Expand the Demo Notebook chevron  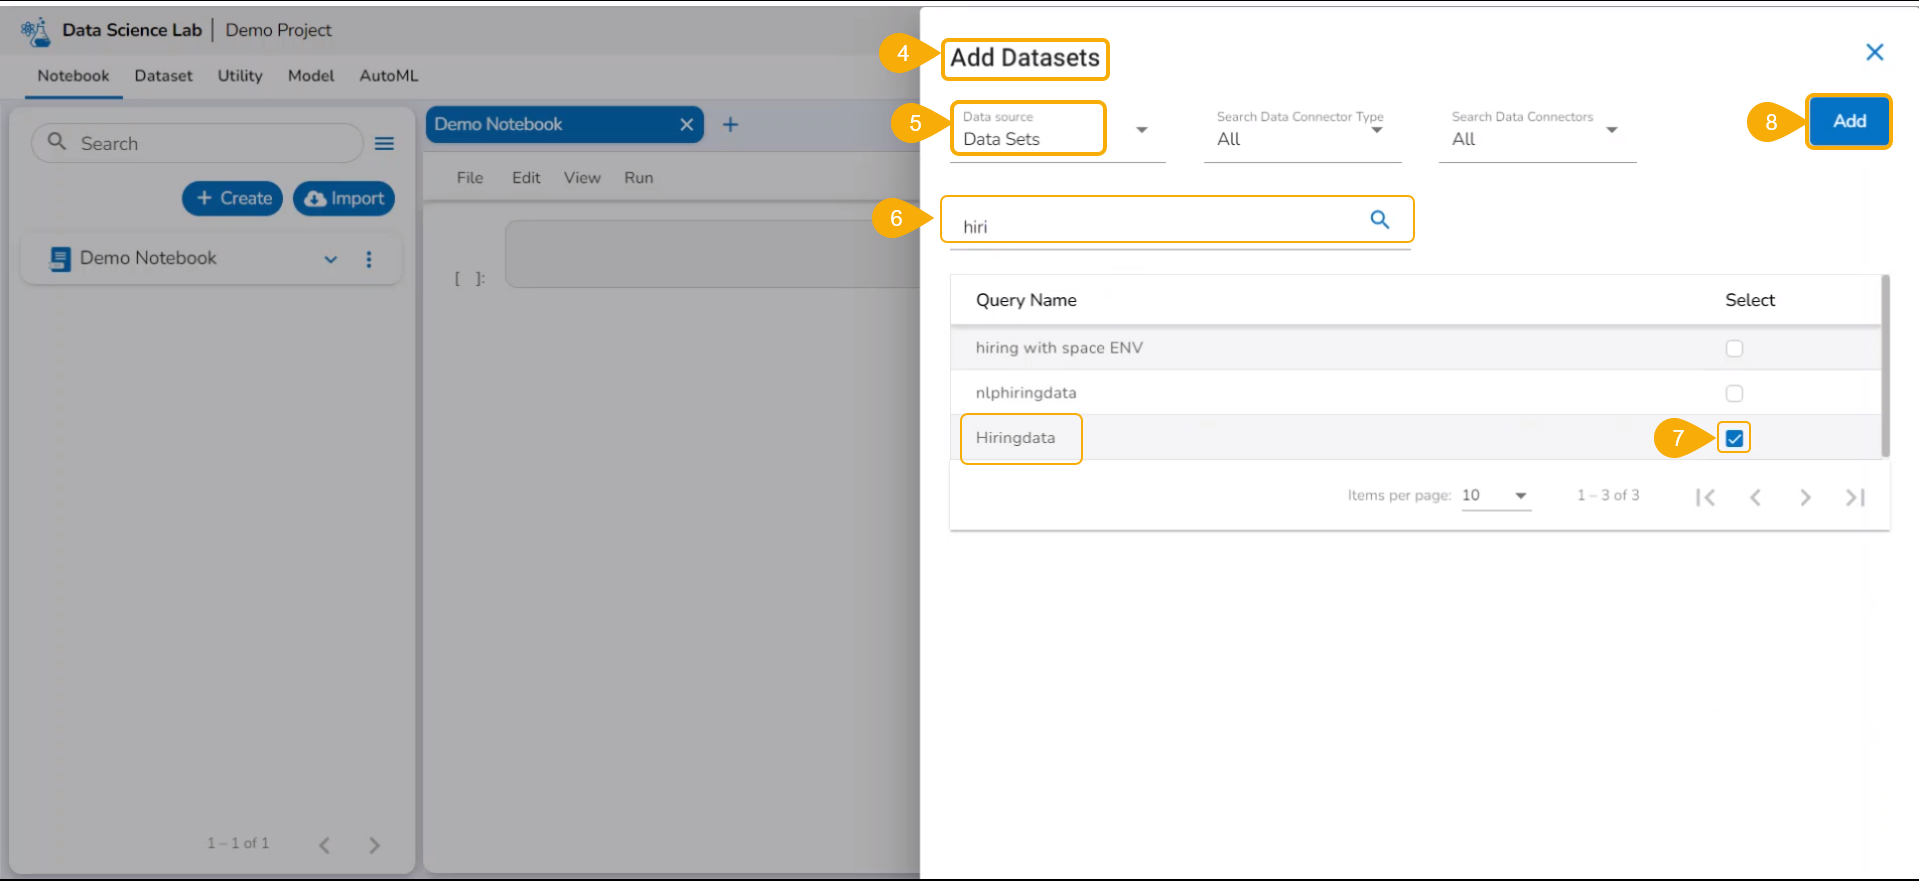331,259
